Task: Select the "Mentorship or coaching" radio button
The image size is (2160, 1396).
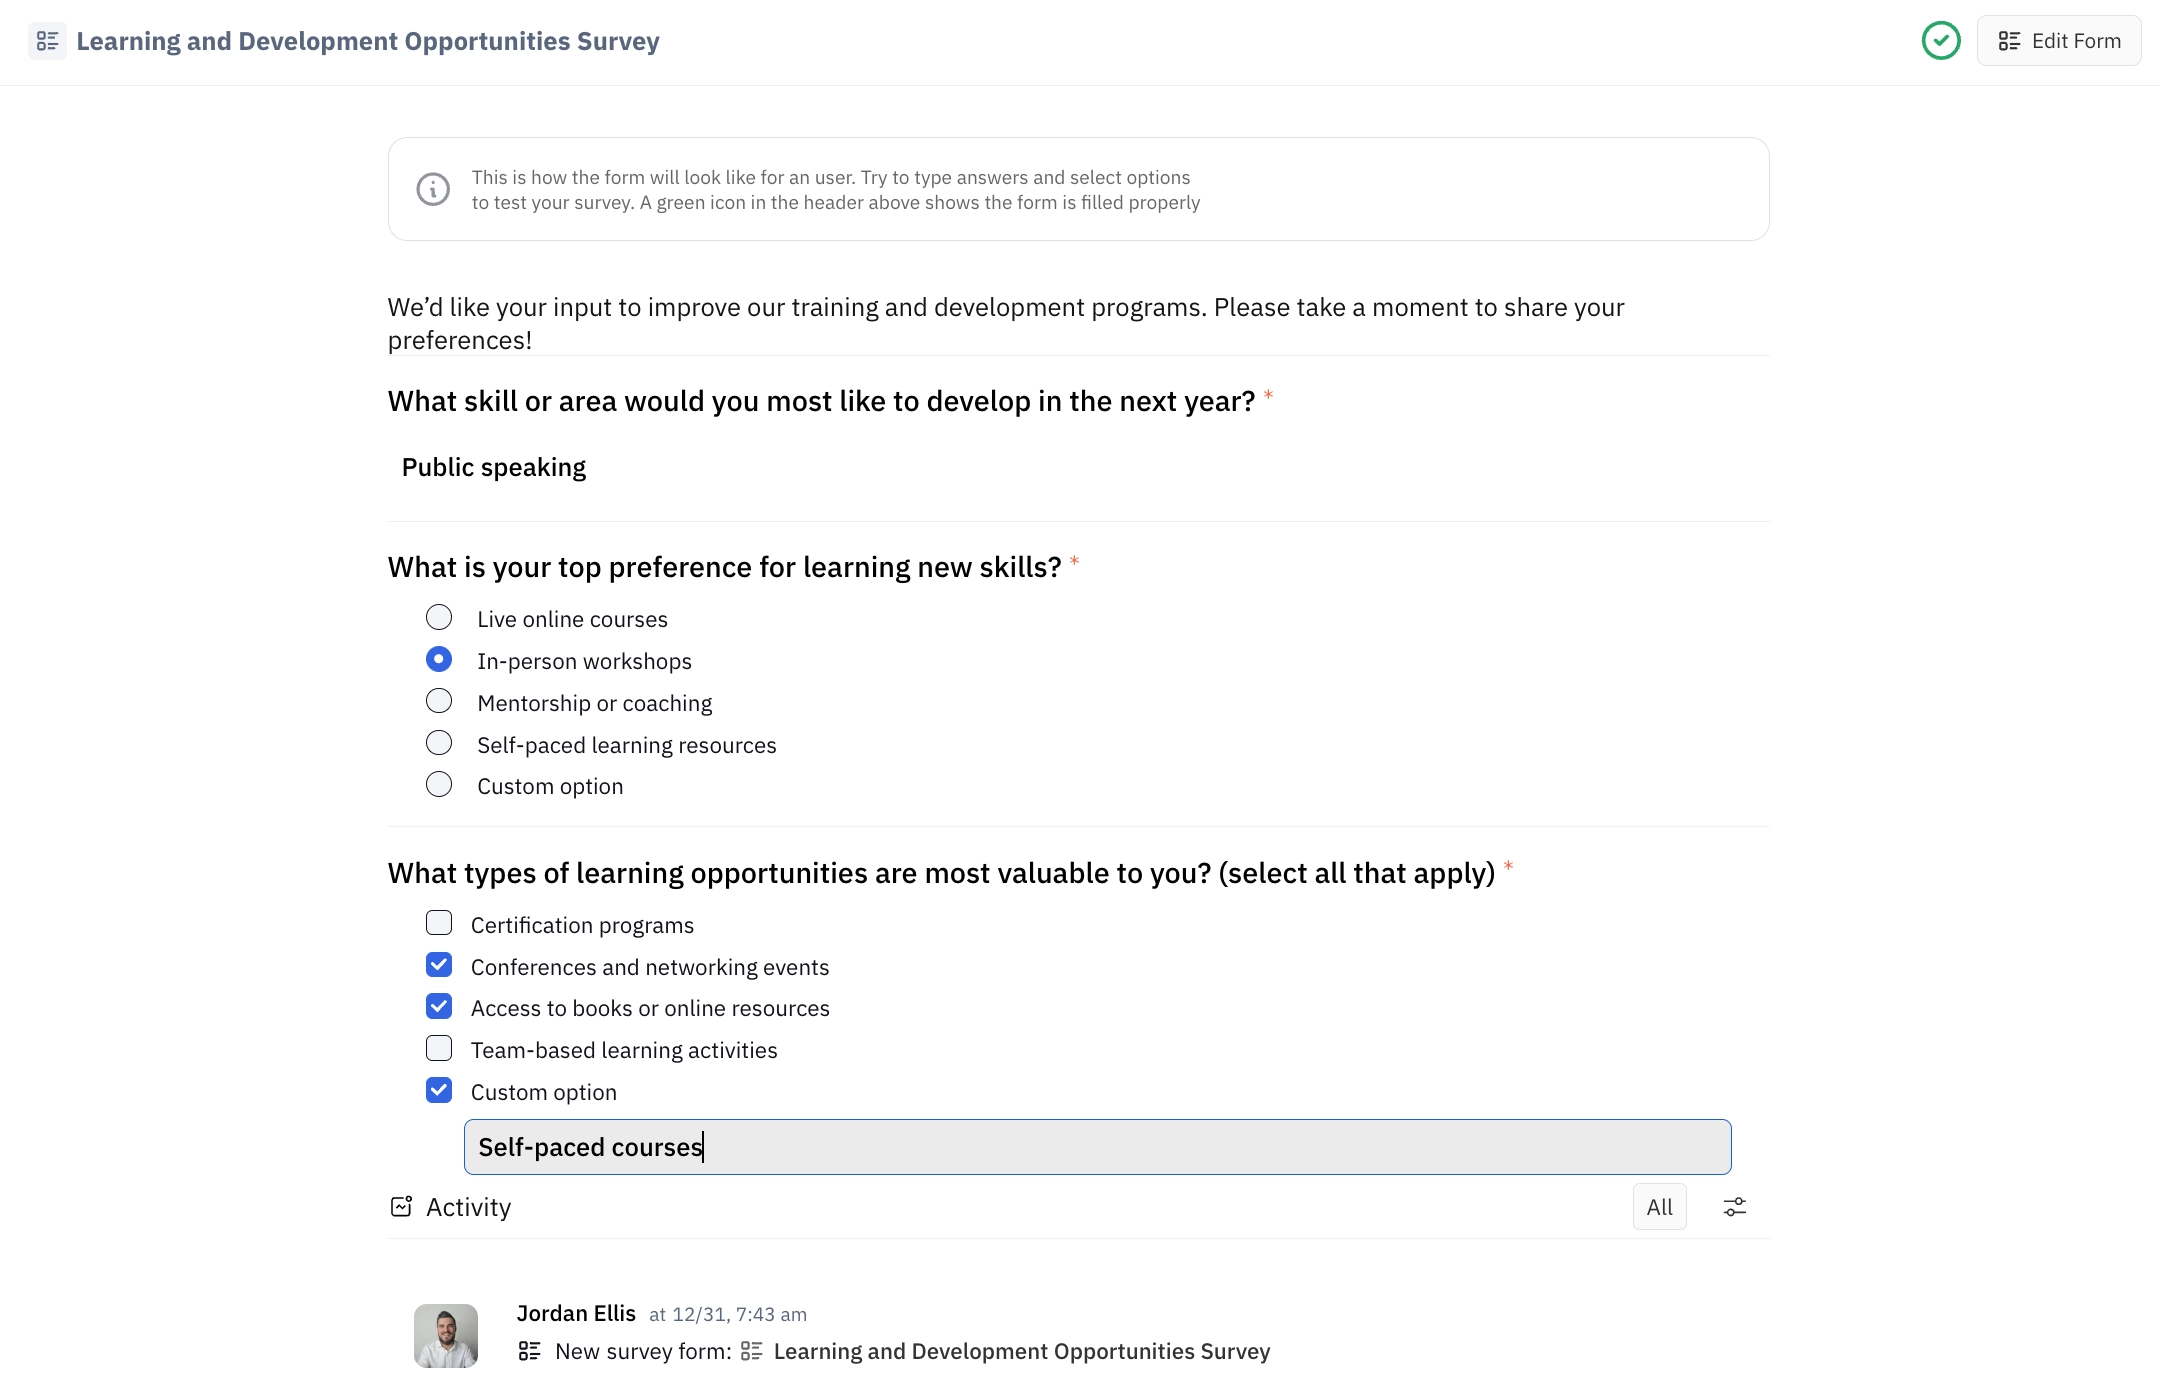Action: [x=439, y=700]
